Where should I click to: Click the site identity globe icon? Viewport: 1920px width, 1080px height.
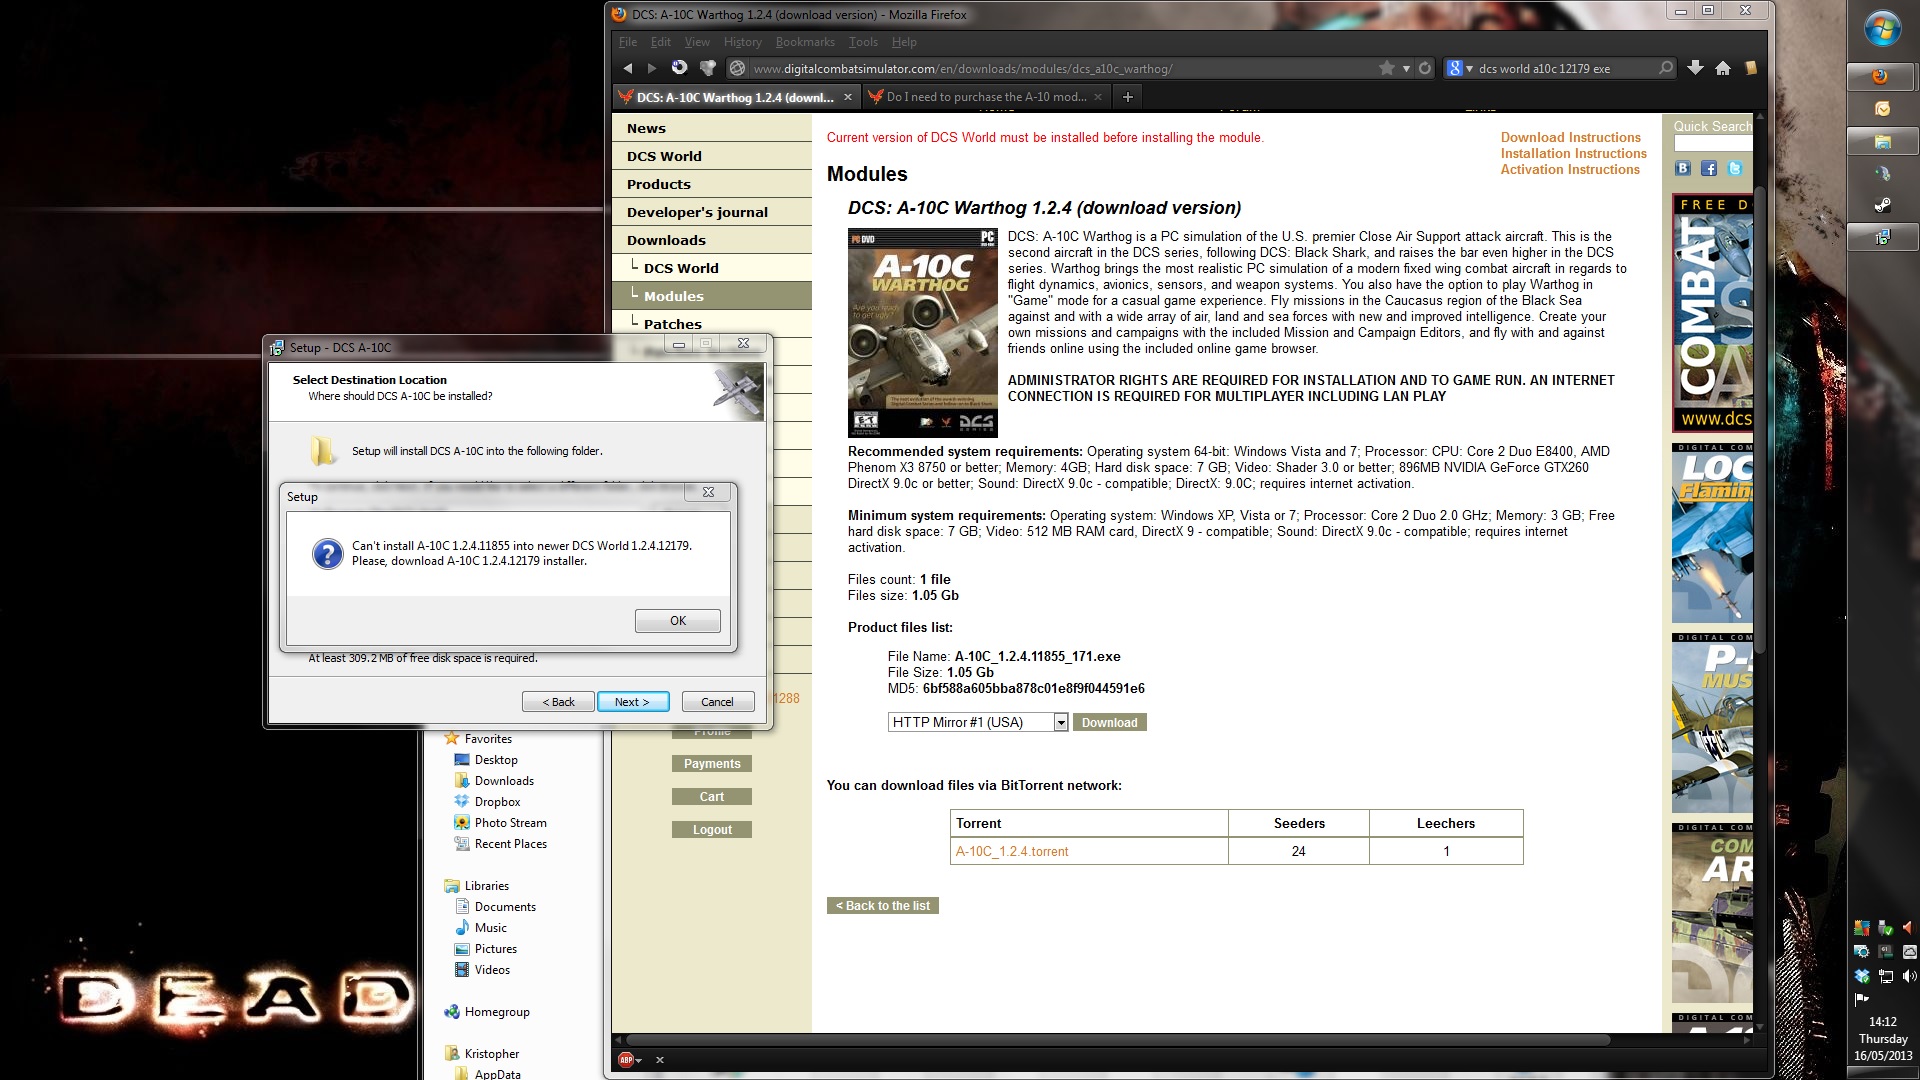click(737, 68)
